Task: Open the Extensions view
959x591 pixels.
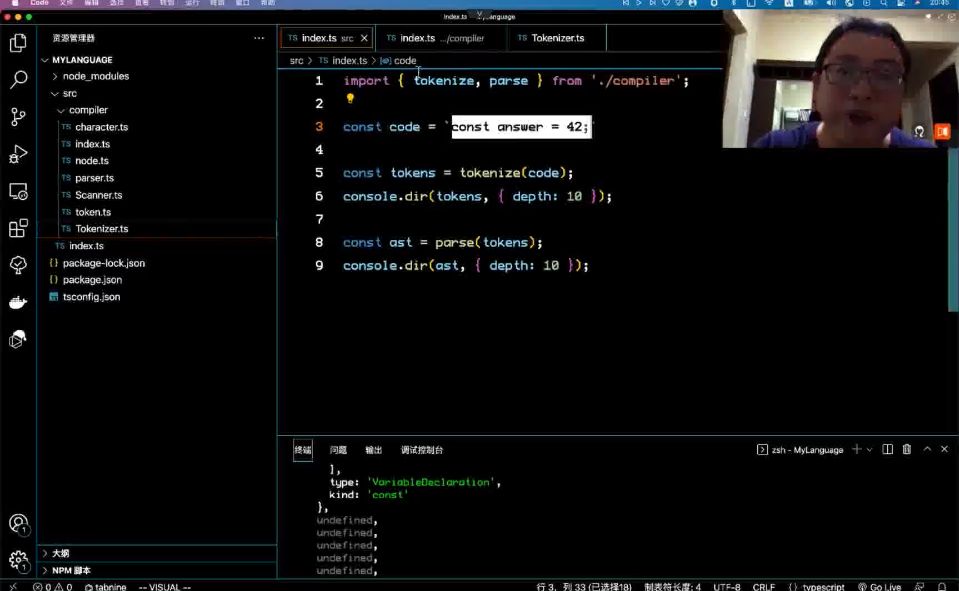Action: point(18,228)
